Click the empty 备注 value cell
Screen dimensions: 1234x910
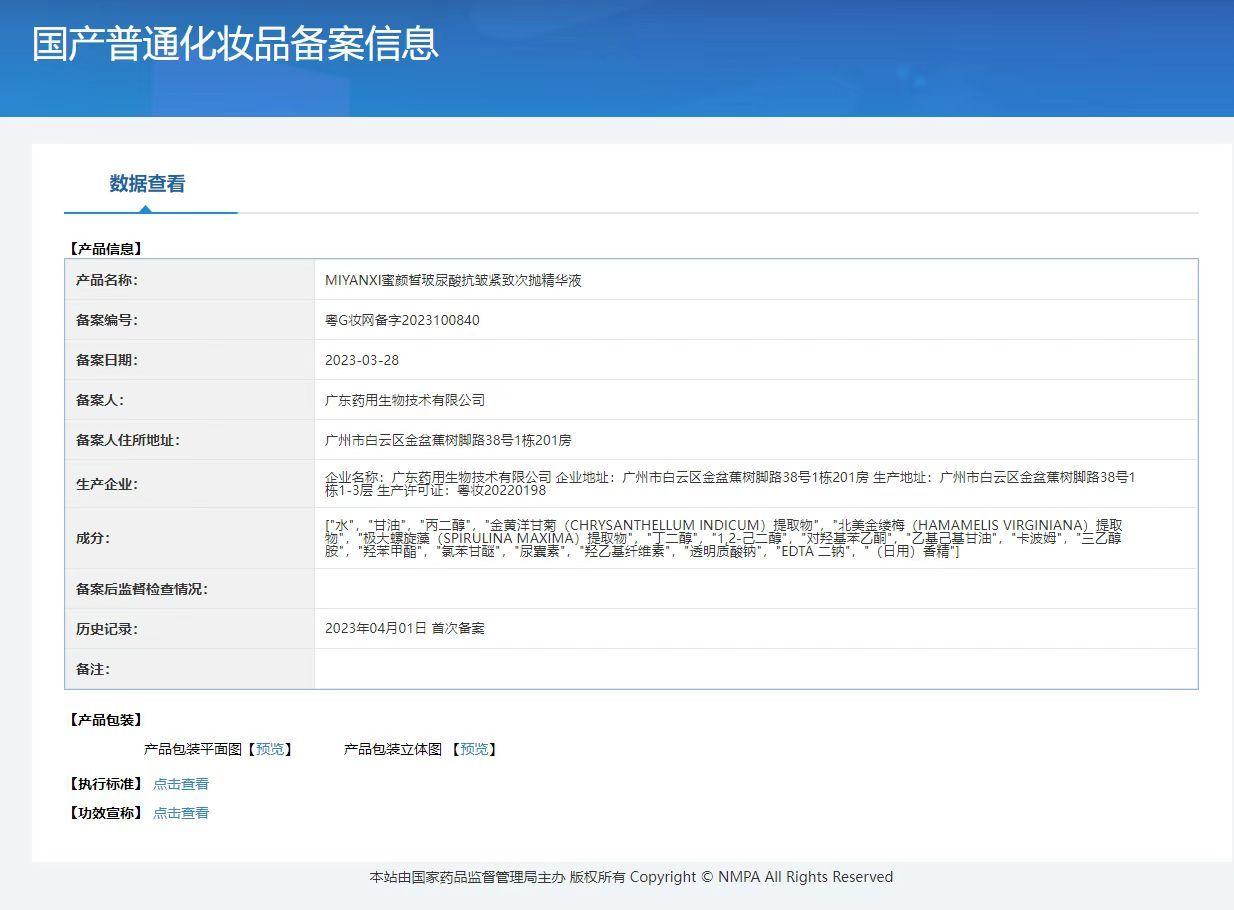(x=755, y=669)
